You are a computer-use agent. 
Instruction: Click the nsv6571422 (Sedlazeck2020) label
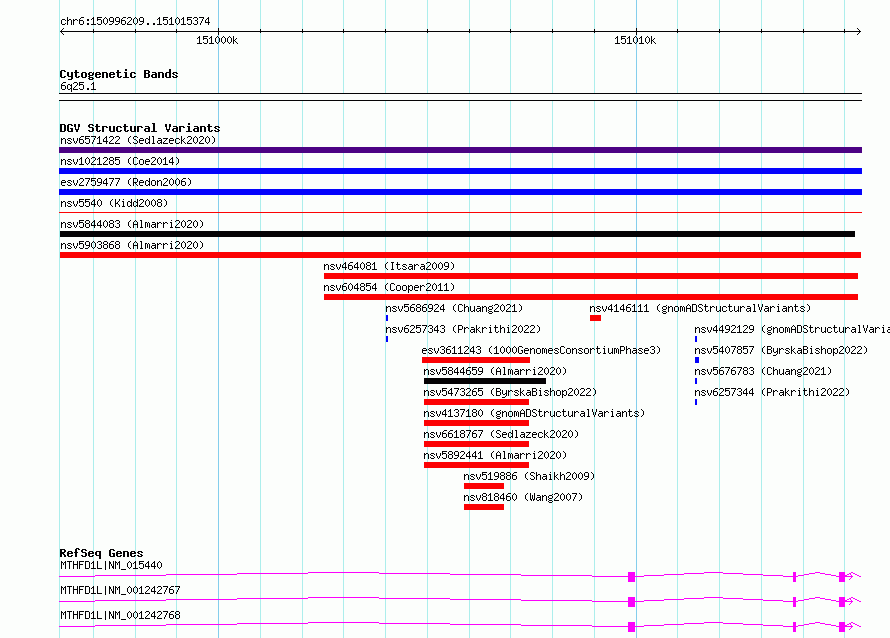(x=138, y=140)
